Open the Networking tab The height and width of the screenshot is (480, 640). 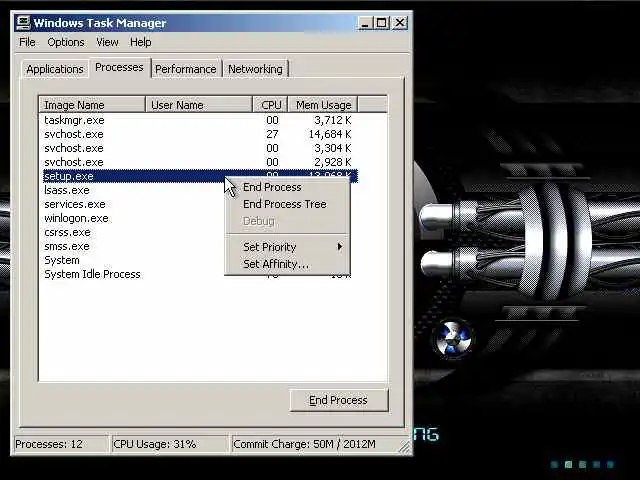(255, 69)
